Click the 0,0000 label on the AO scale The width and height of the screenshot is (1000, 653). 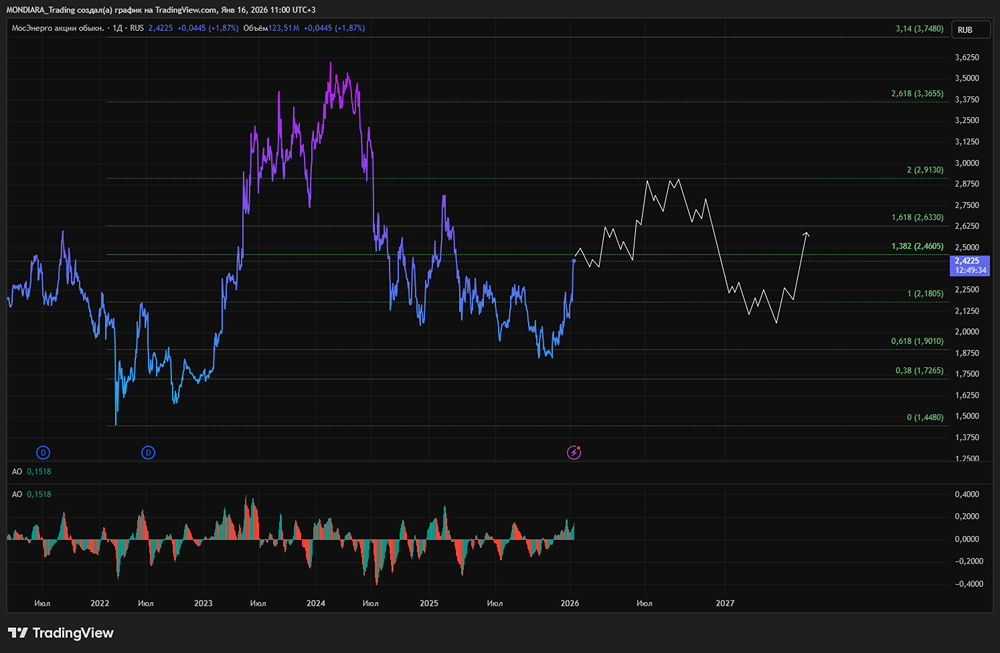[x=967, y=539]
